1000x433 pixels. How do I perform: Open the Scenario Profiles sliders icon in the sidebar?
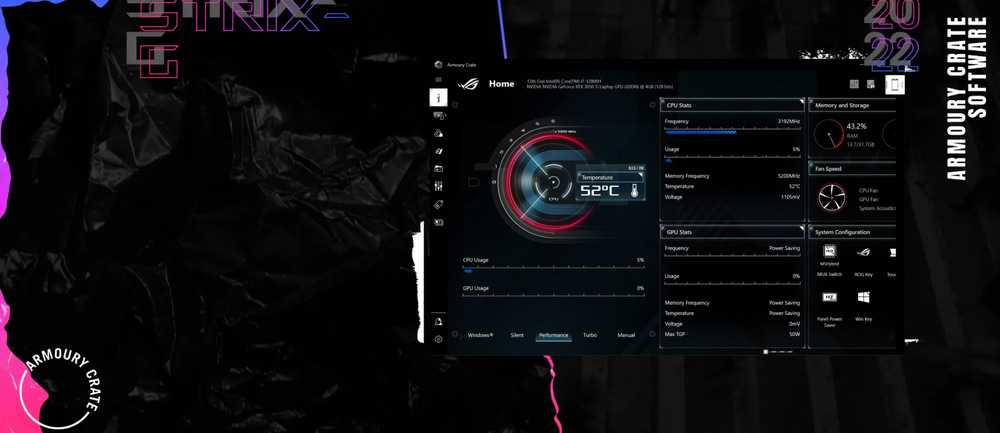(x=438, y=186)
